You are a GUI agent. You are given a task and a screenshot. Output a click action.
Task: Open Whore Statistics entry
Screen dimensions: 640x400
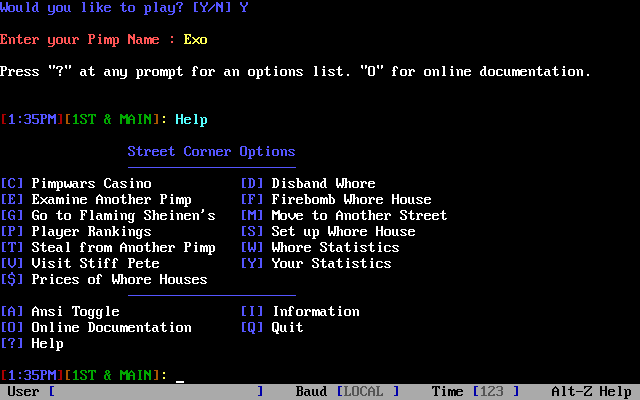click(x=320, y=247)
